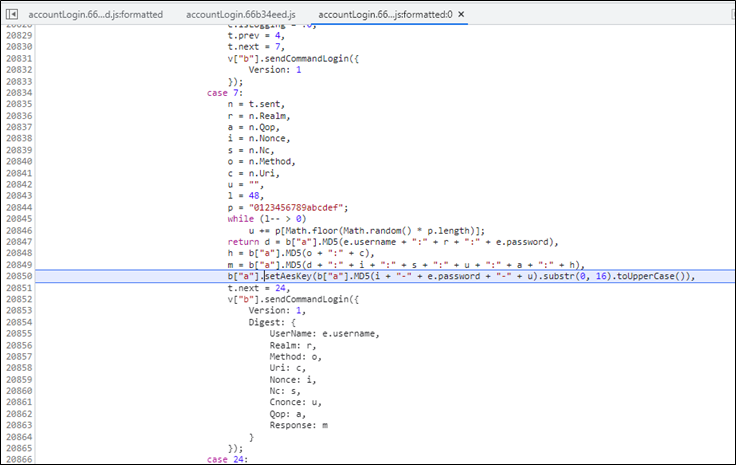Click "Nonce: i," line
The height and width of the screenshot is (465, 736).
[293, 380]
